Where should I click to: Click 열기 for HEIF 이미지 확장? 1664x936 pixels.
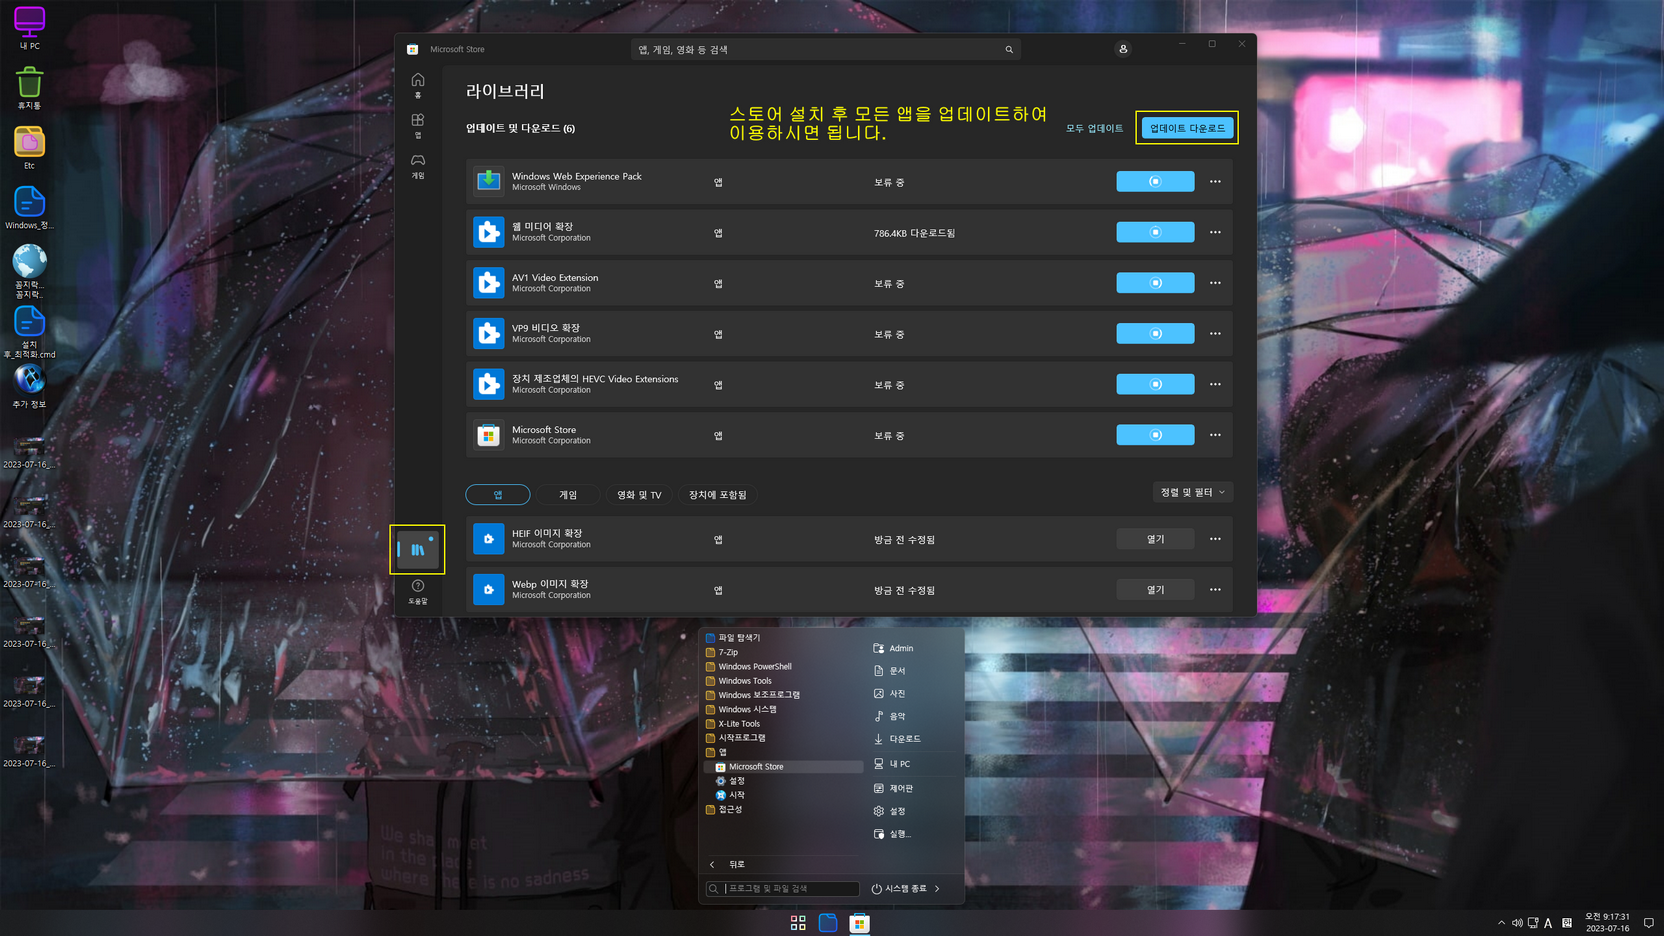tap(1155, 539)
